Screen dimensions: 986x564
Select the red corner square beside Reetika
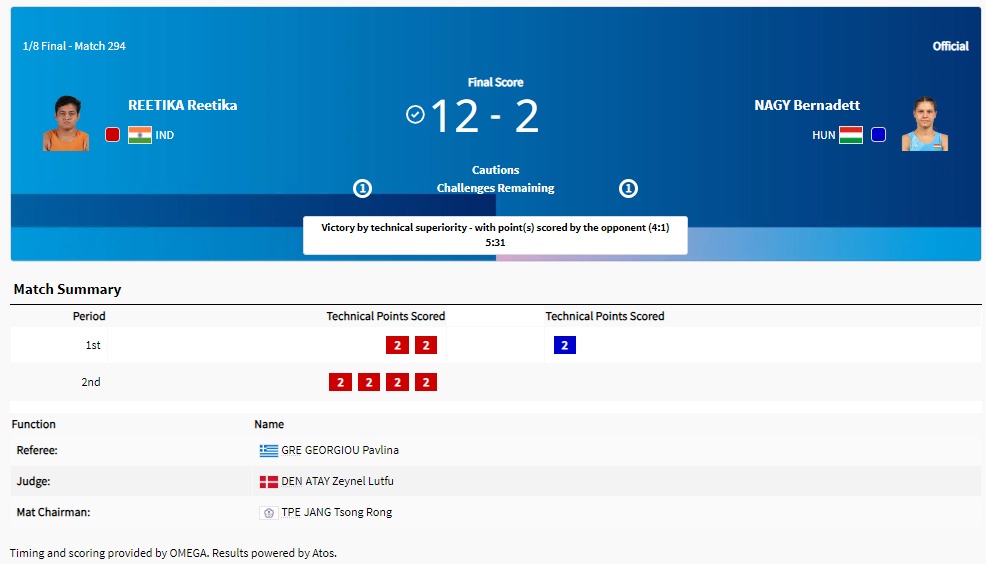point(113,135)
